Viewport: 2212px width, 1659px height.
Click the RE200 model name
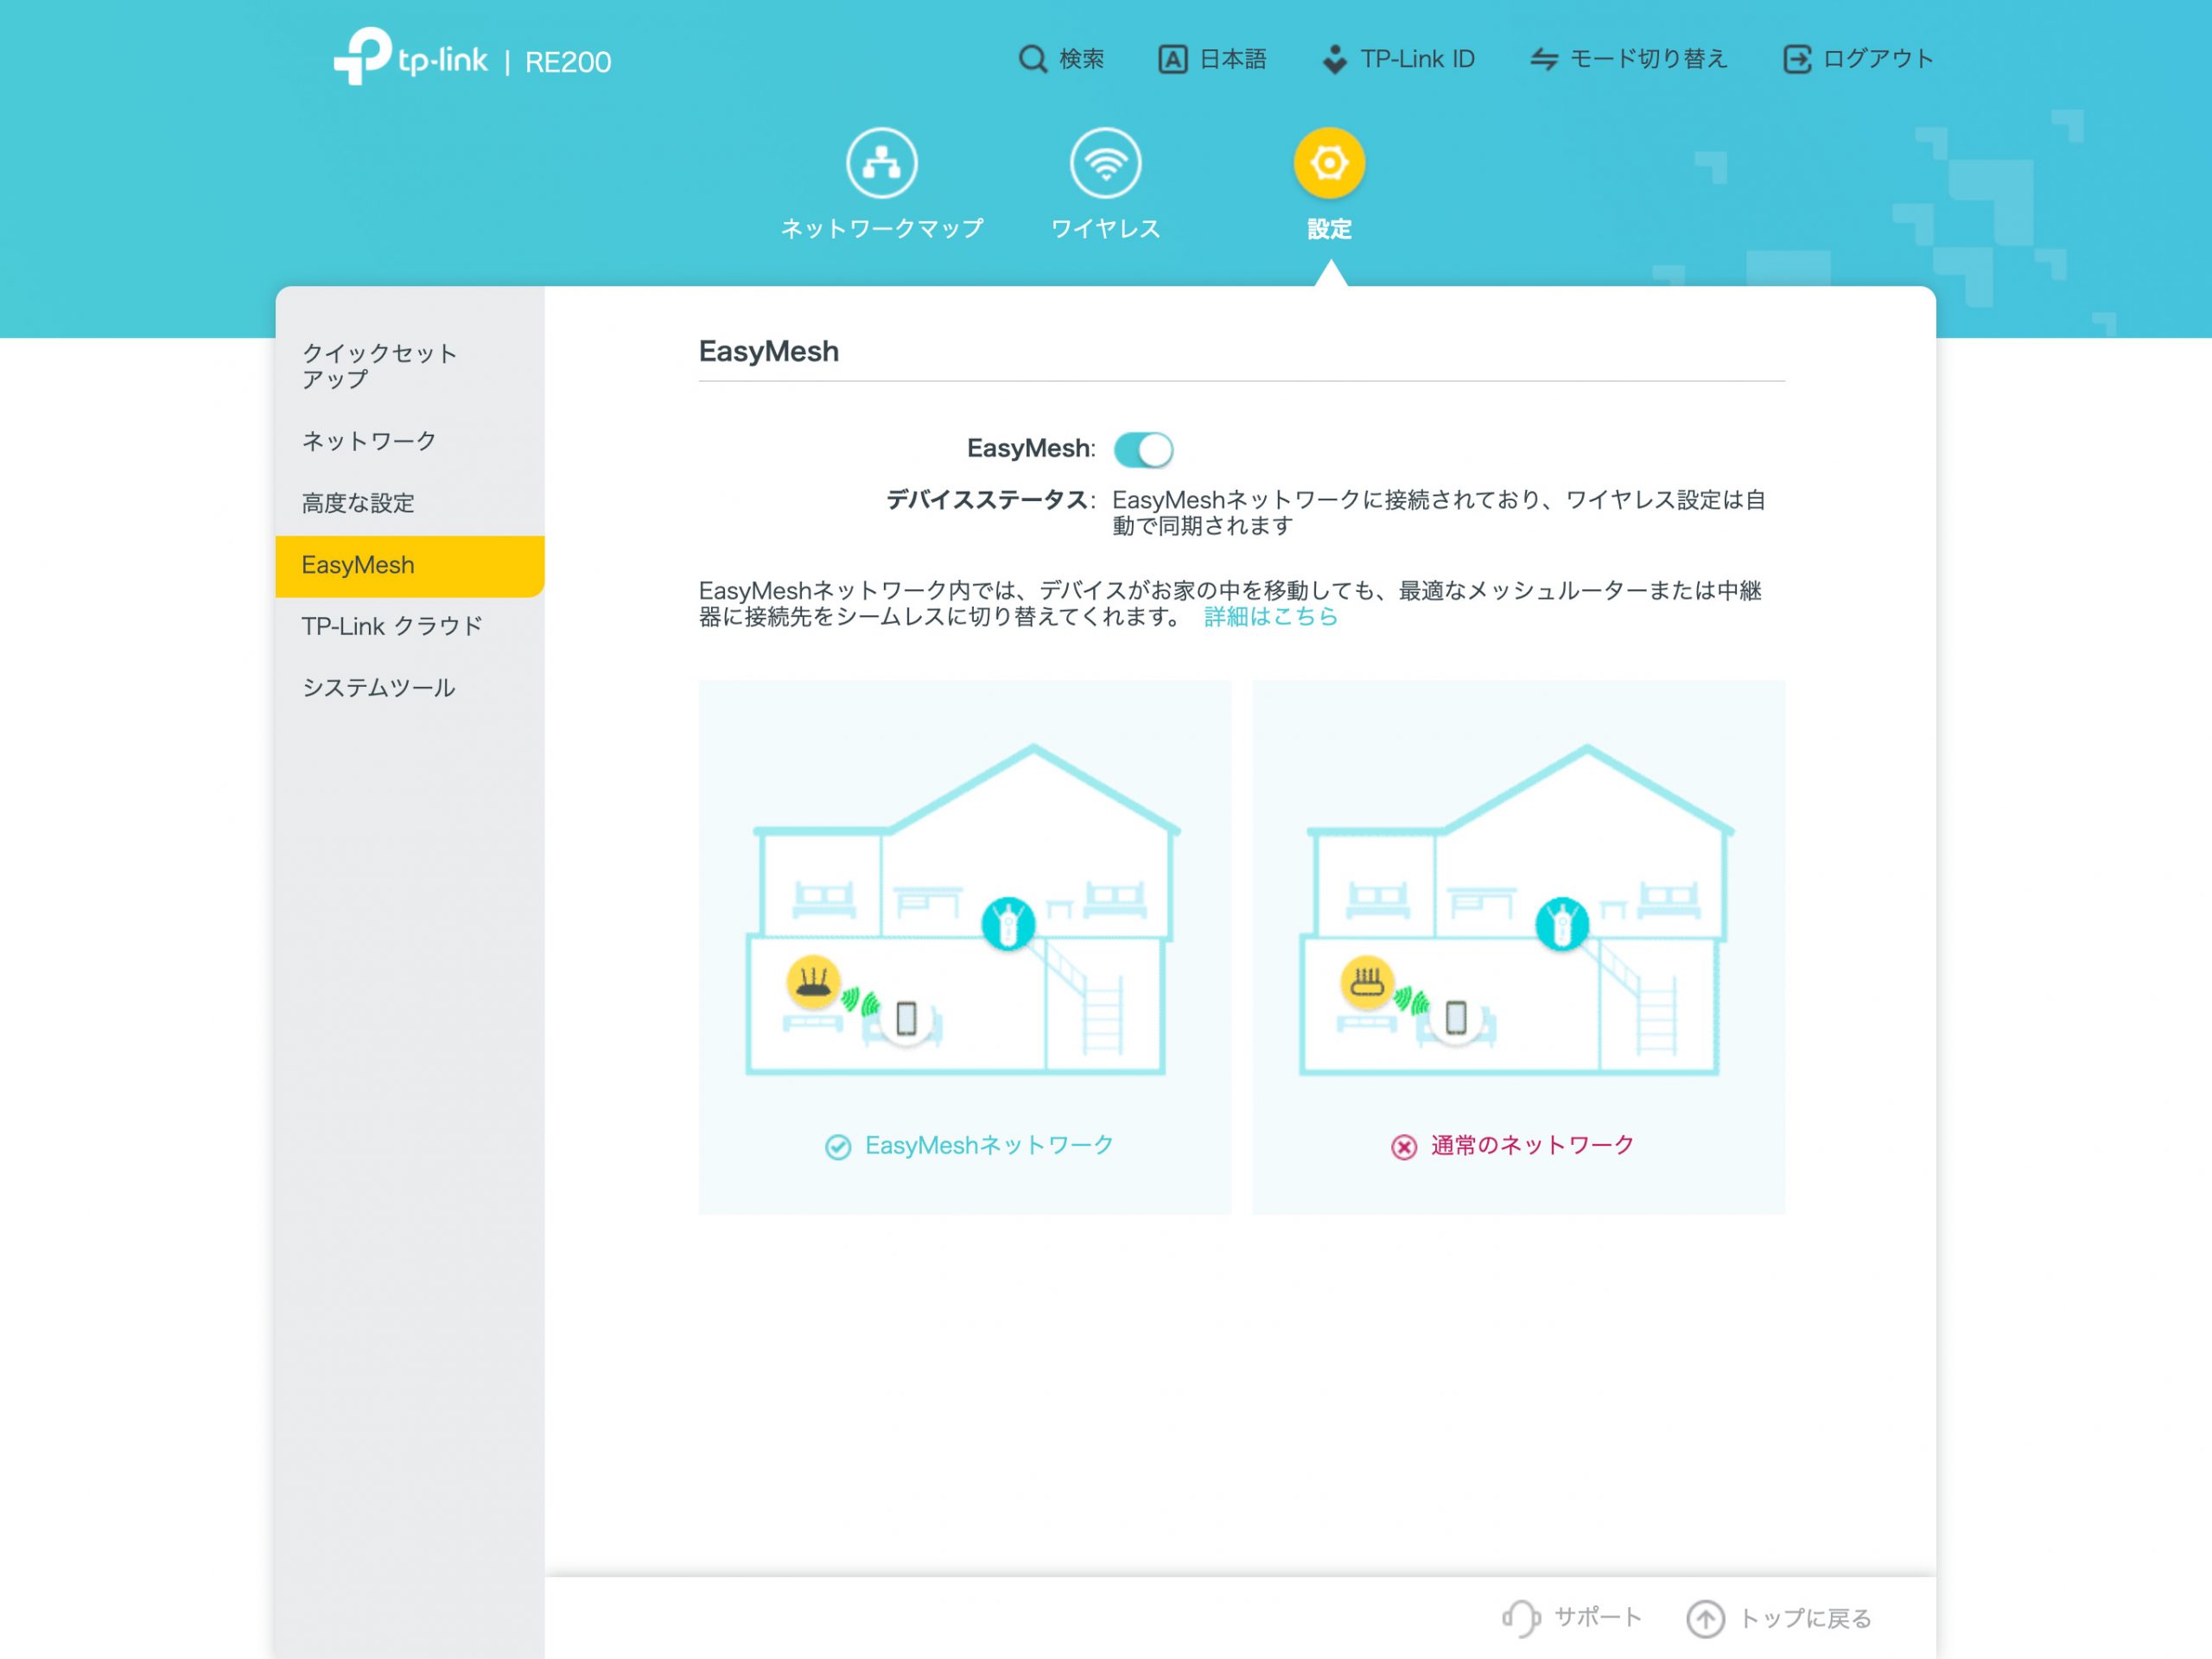(567, 62)
